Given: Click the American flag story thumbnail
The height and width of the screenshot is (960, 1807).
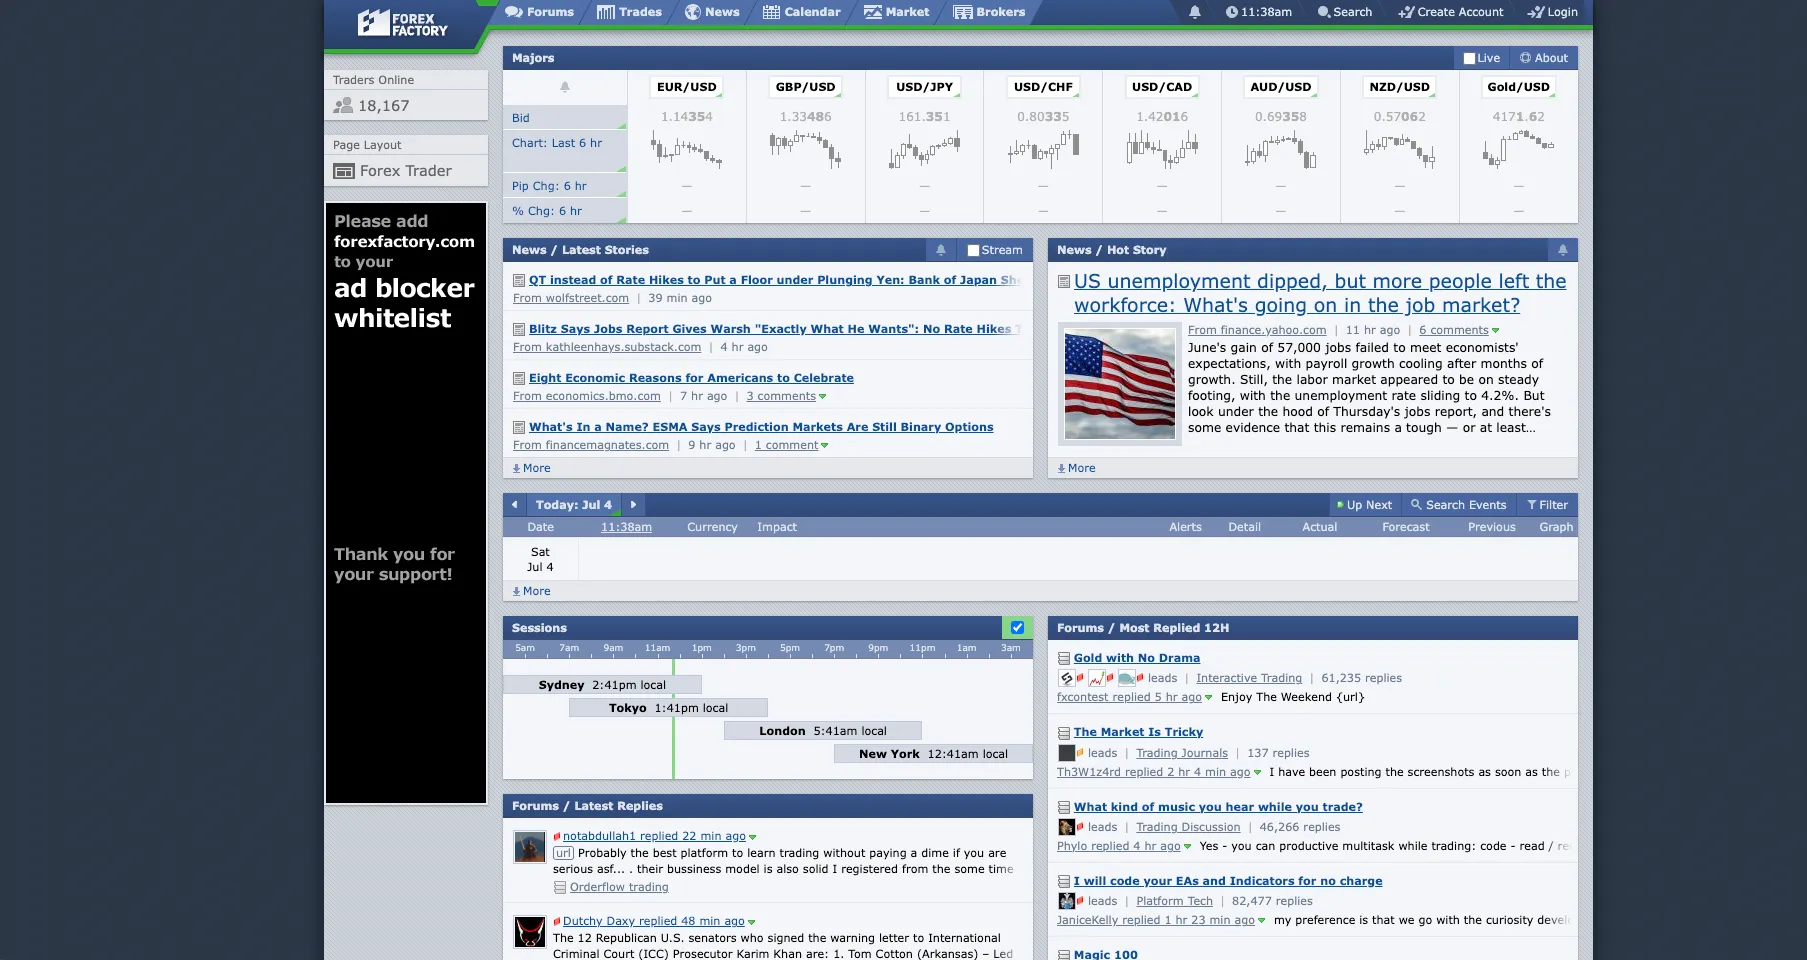Looking at the screenshot, I should pyautogui.click(x=1119, y=385).
